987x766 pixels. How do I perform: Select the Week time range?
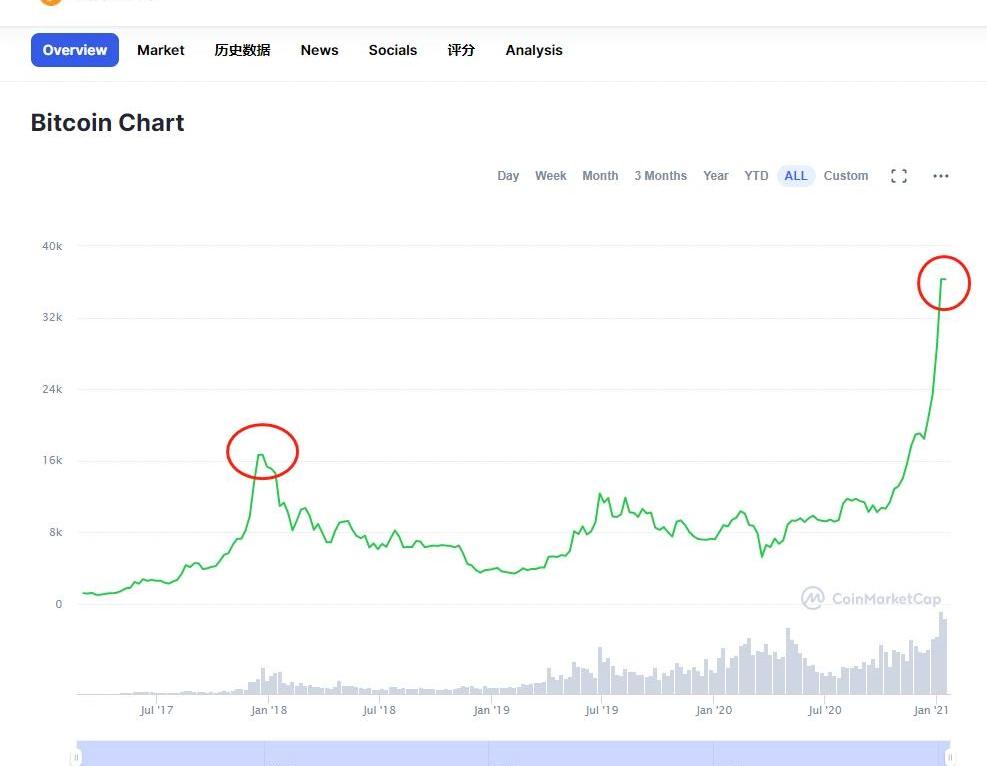(551, 176)
